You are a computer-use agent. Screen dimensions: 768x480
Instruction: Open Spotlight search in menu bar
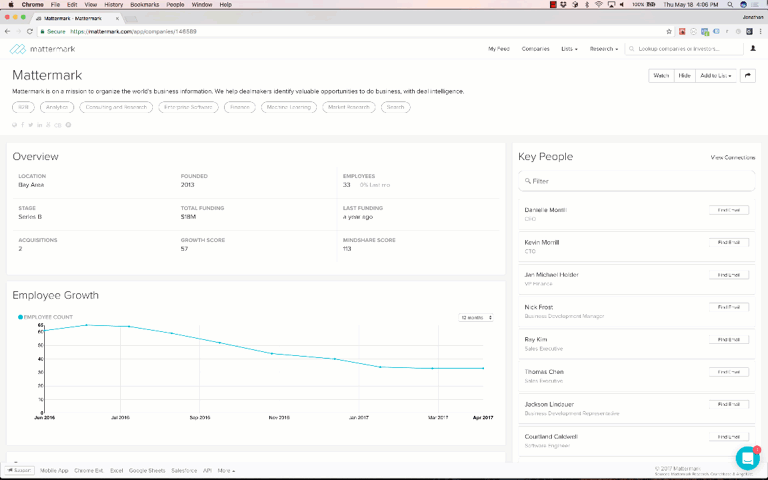(x=730, y=4)
